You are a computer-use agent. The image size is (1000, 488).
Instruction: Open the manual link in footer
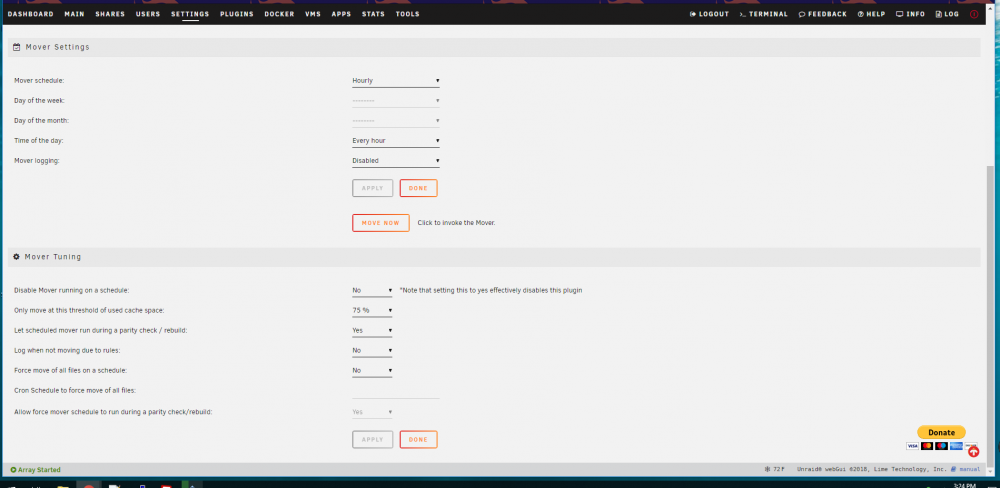(964, 470)
